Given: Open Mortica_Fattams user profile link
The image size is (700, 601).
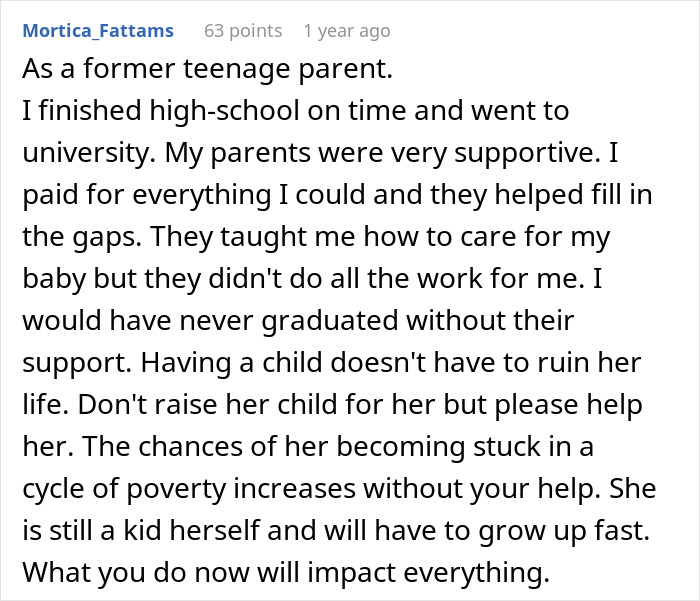Looking at the screenshot, I should [x=98, y=31].
